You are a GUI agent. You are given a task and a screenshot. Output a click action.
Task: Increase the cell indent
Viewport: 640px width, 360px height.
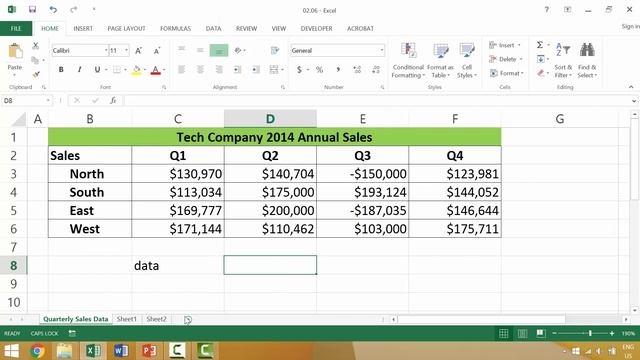(256, 70)
